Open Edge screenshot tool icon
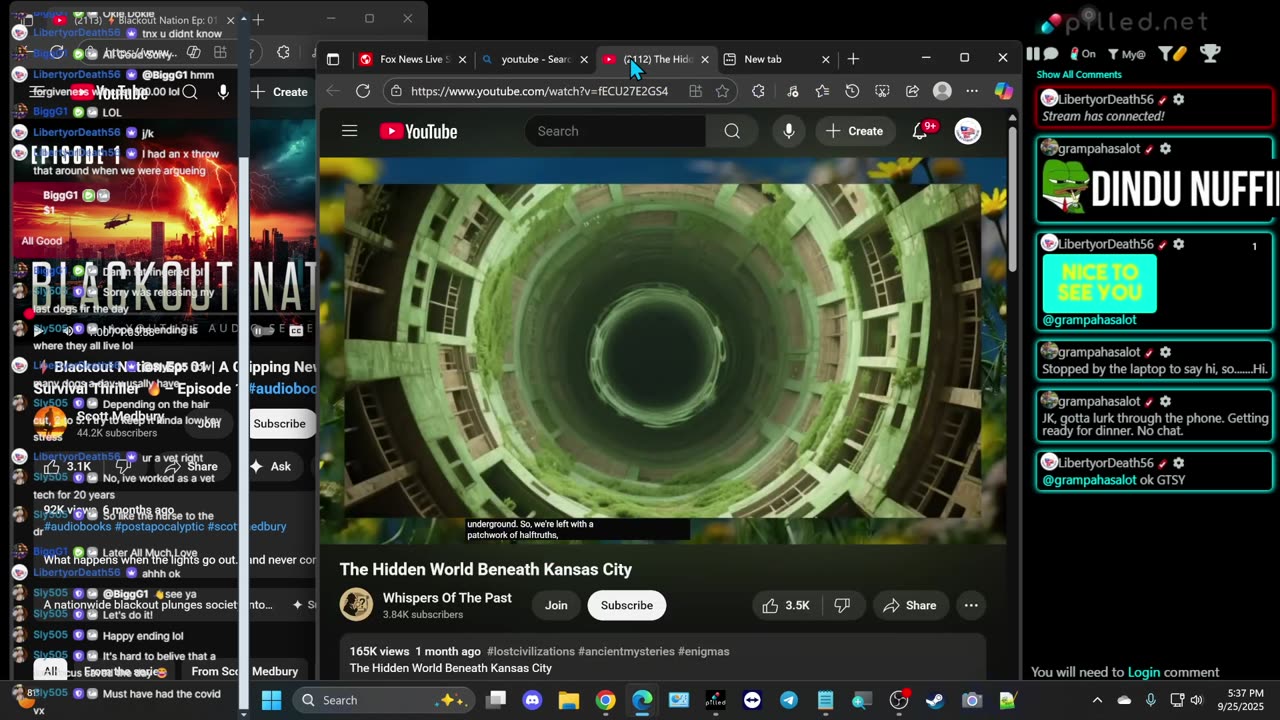This screenshot has height=720, width=1280. pyautogui.click(x=882, y=91)
